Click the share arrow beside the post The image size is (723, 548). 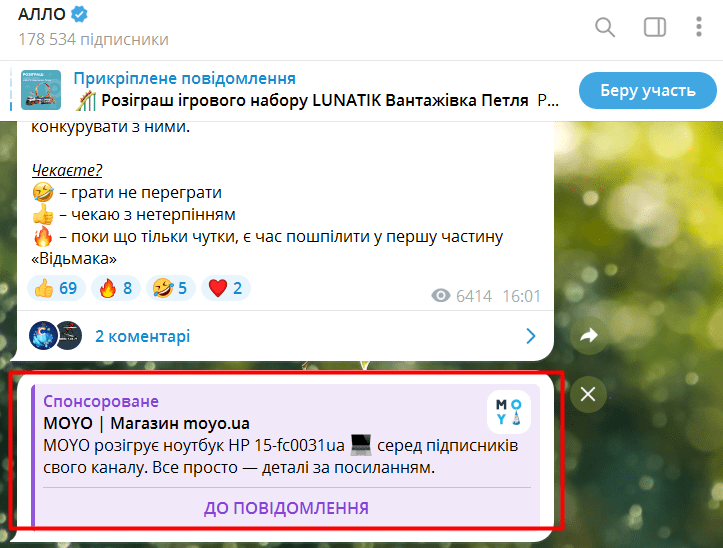(x=588, y=335)
